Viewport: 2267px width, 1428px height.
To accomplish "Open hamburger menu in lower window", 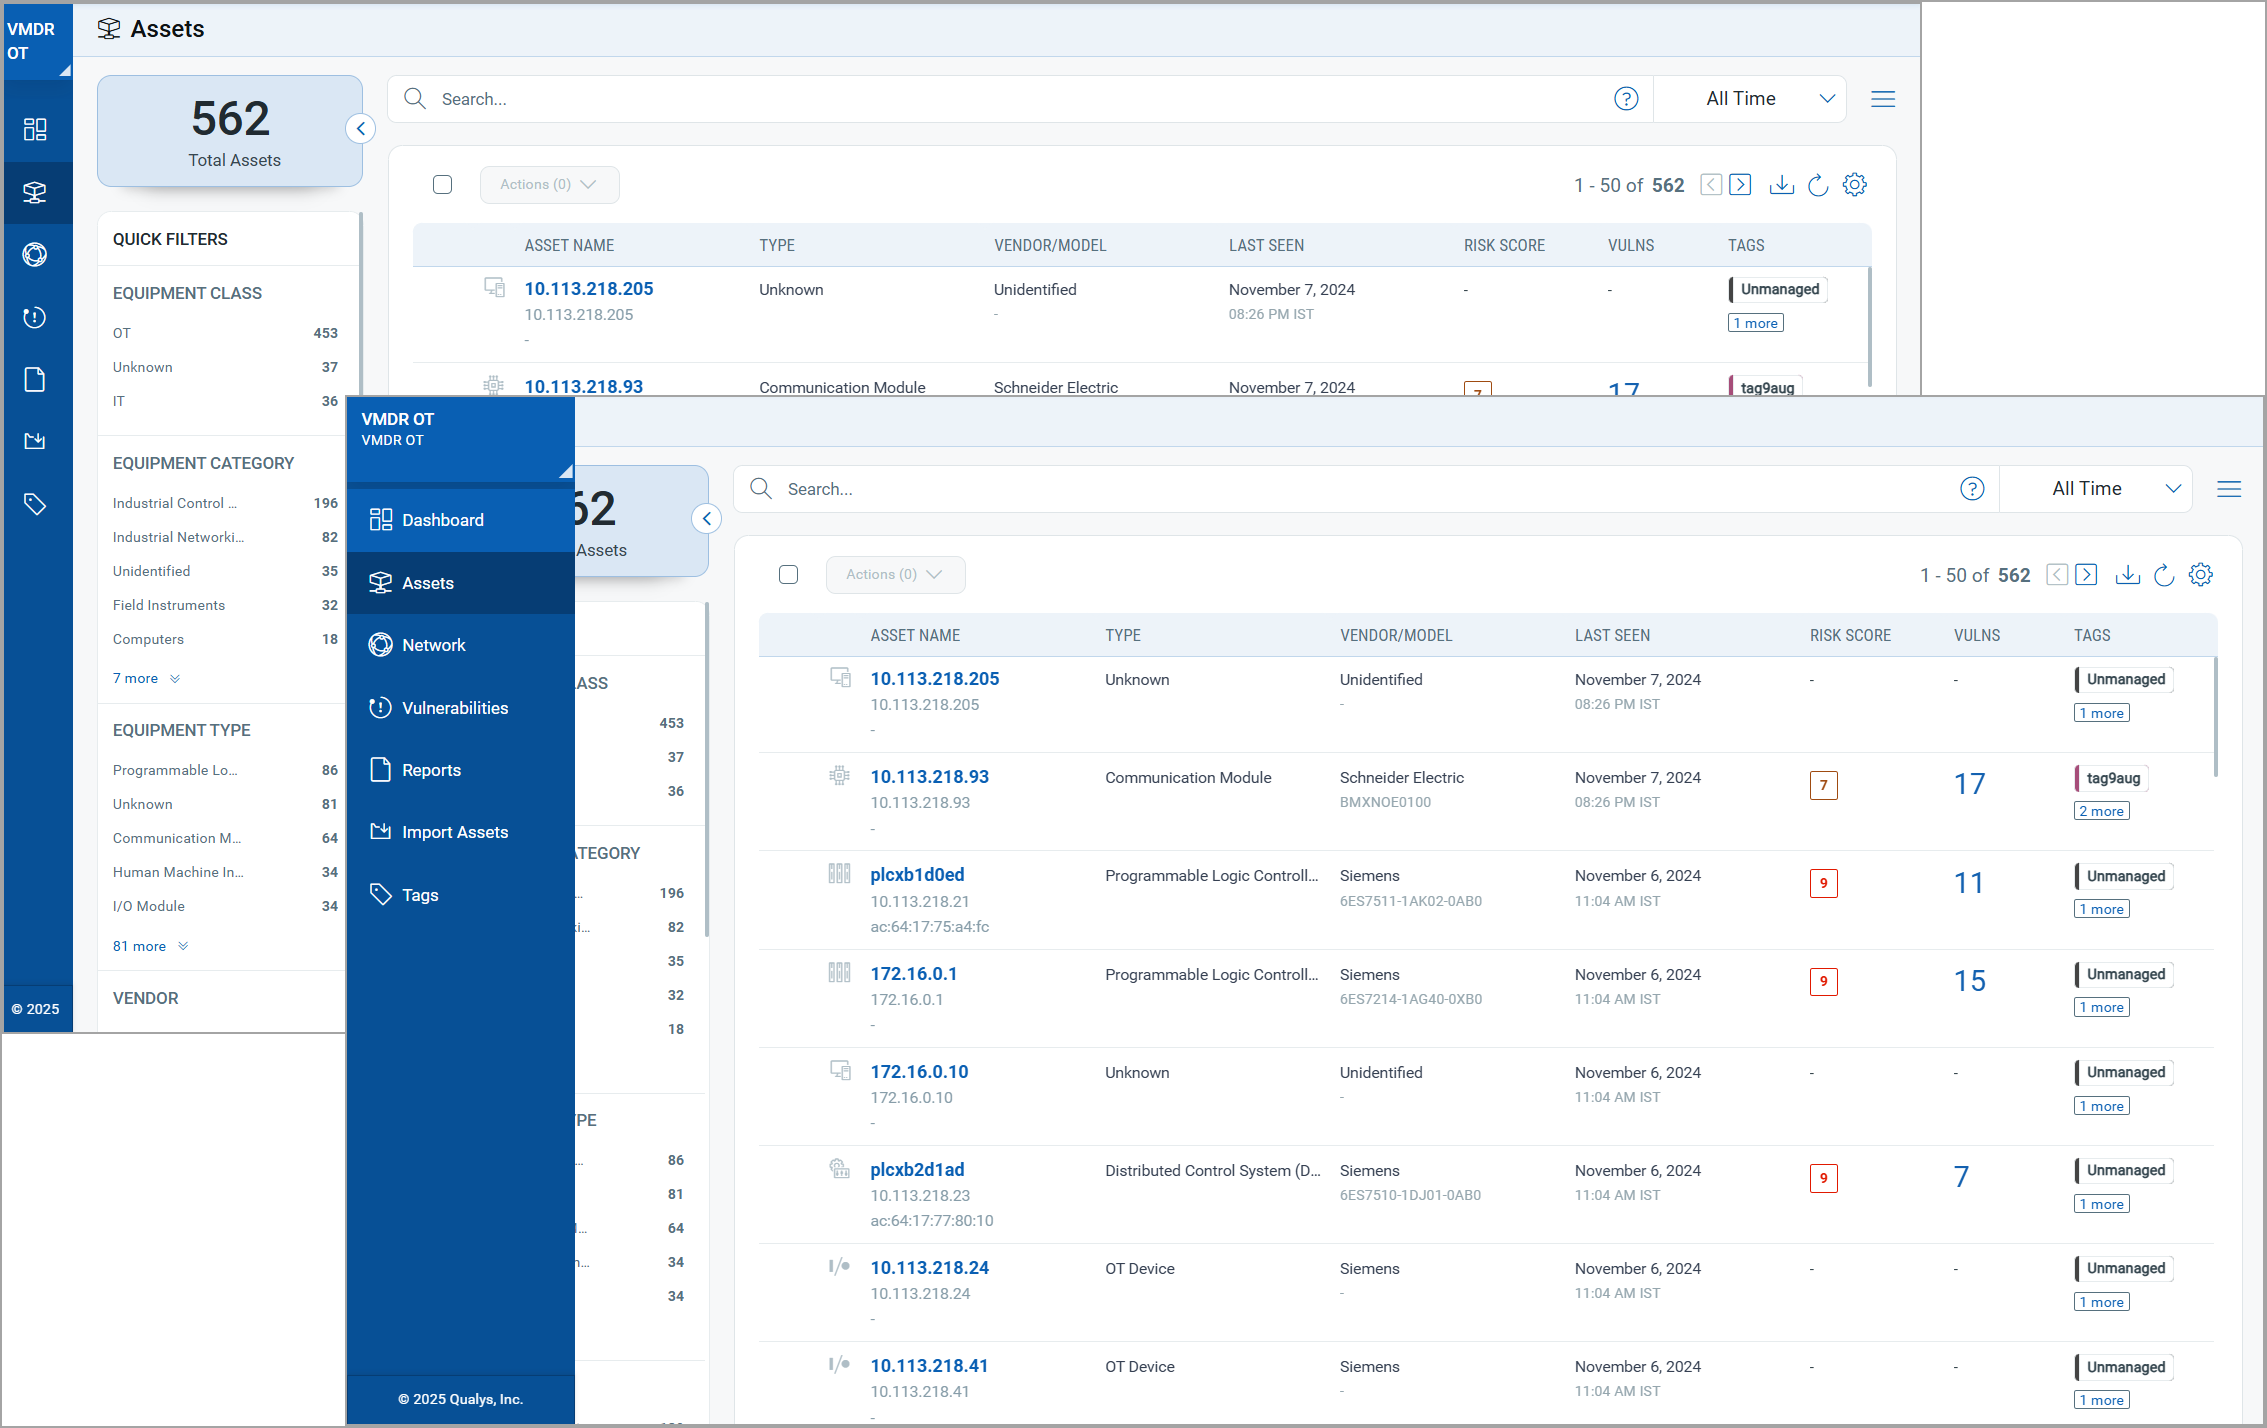I will pos(2229,489).
